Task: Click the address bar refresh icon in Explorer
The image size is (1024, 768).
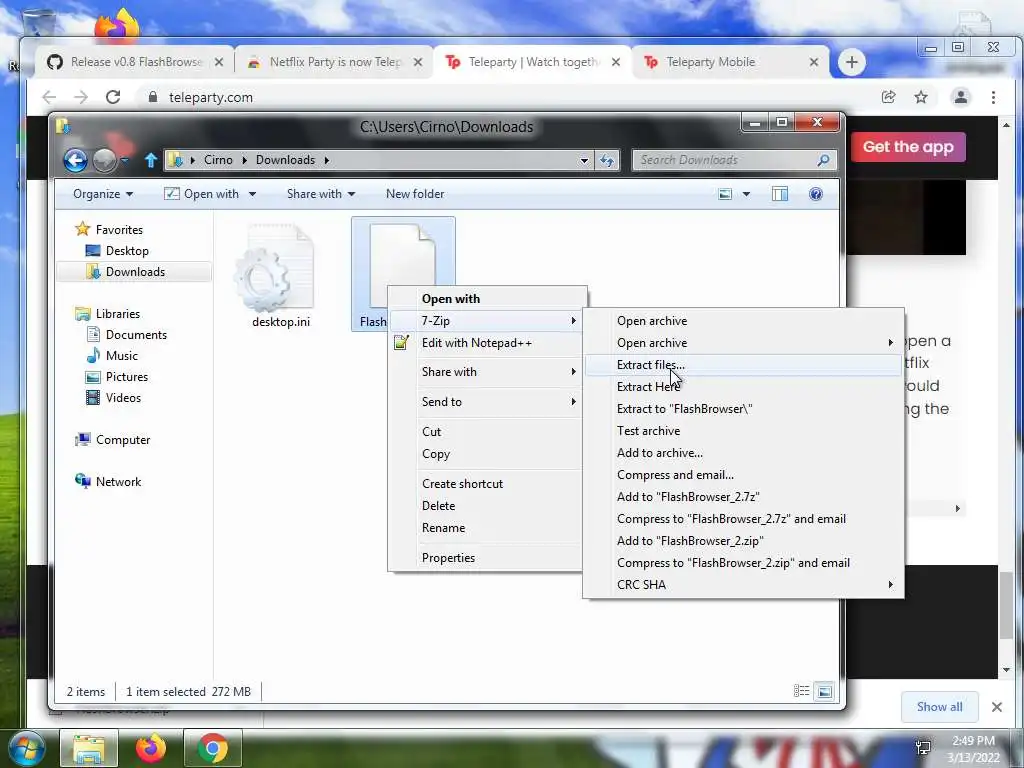Action: pyautogui.click(x=607, y=160)
